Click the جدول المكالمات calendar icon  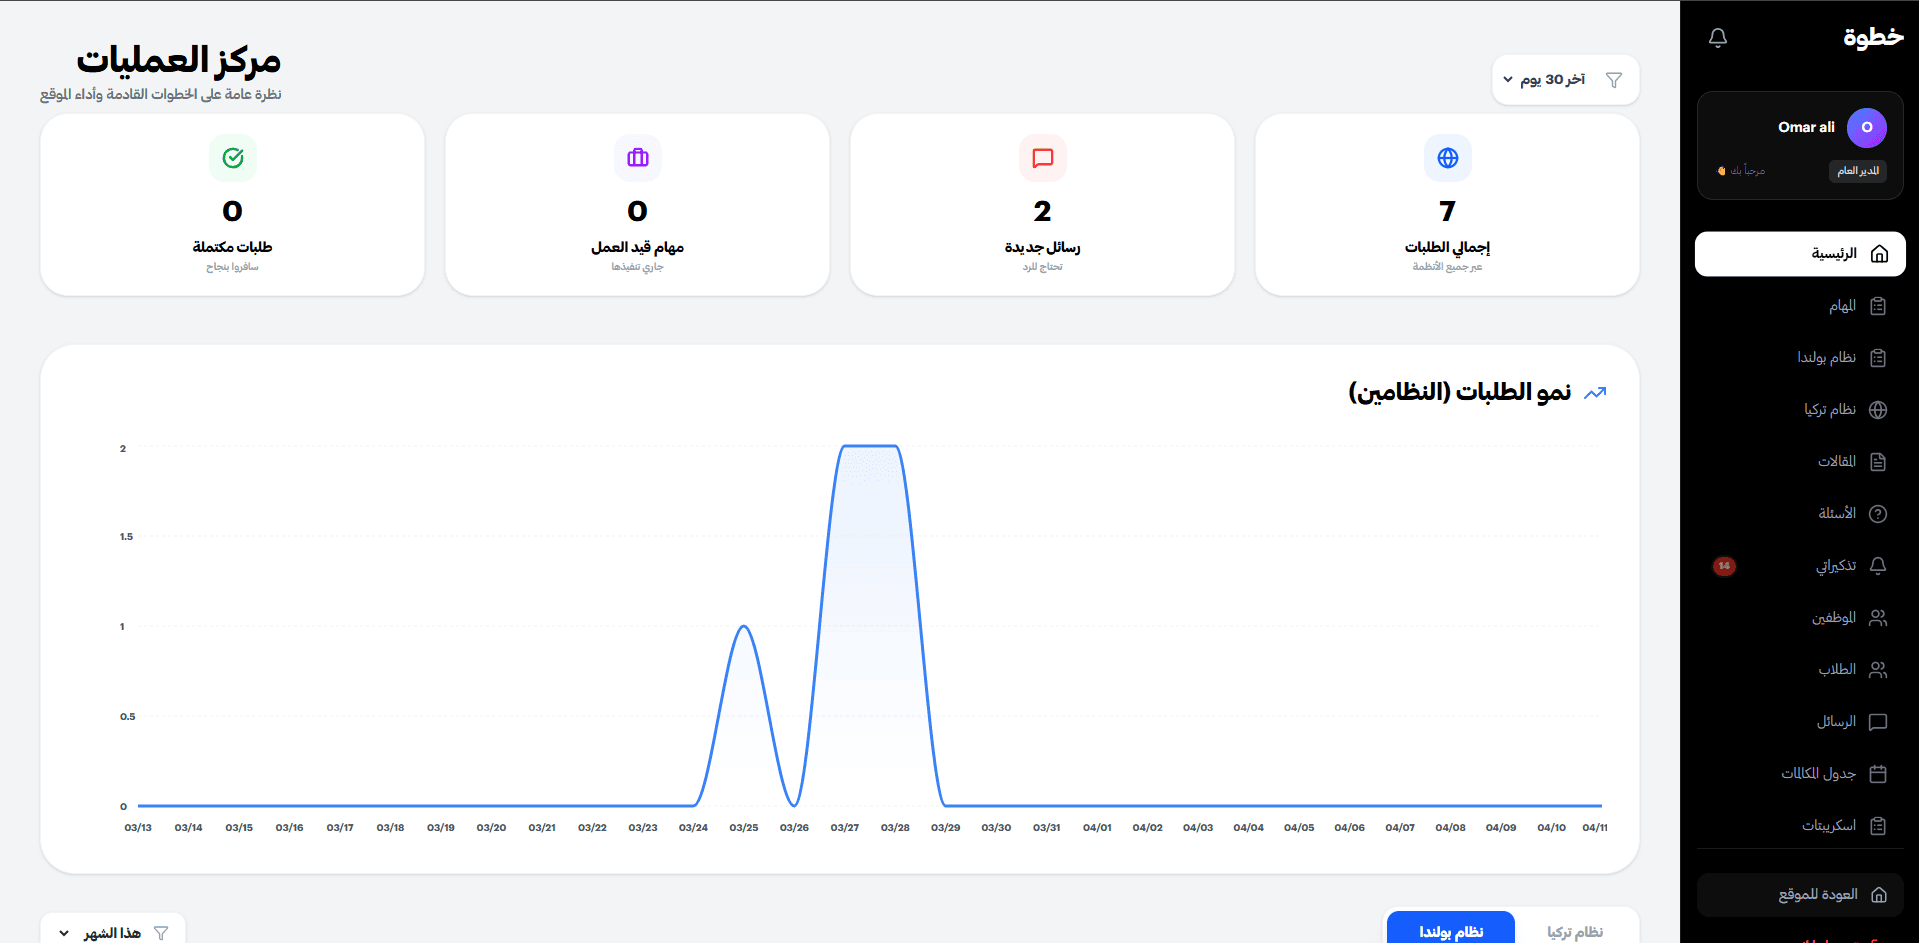(1878, 773)
